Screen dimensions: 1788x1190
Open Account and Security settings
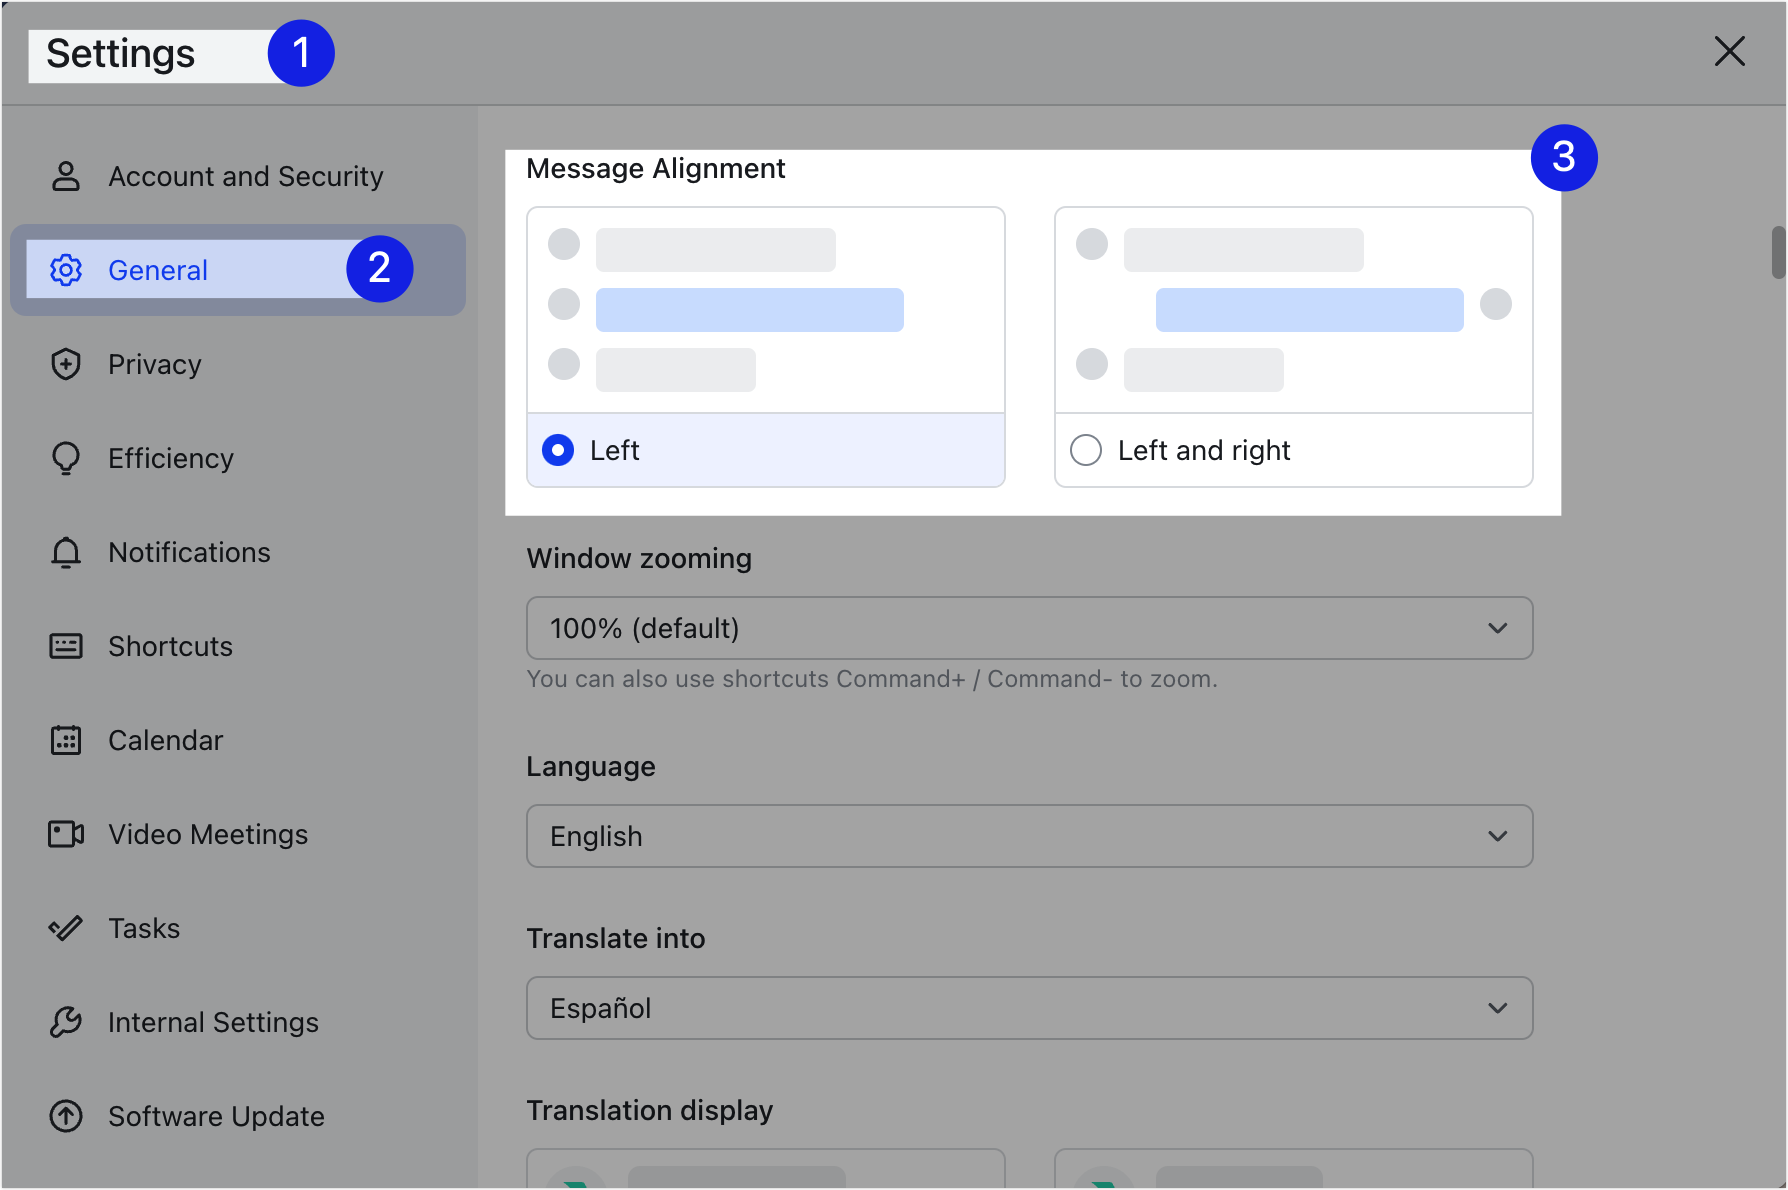point(245,176)
